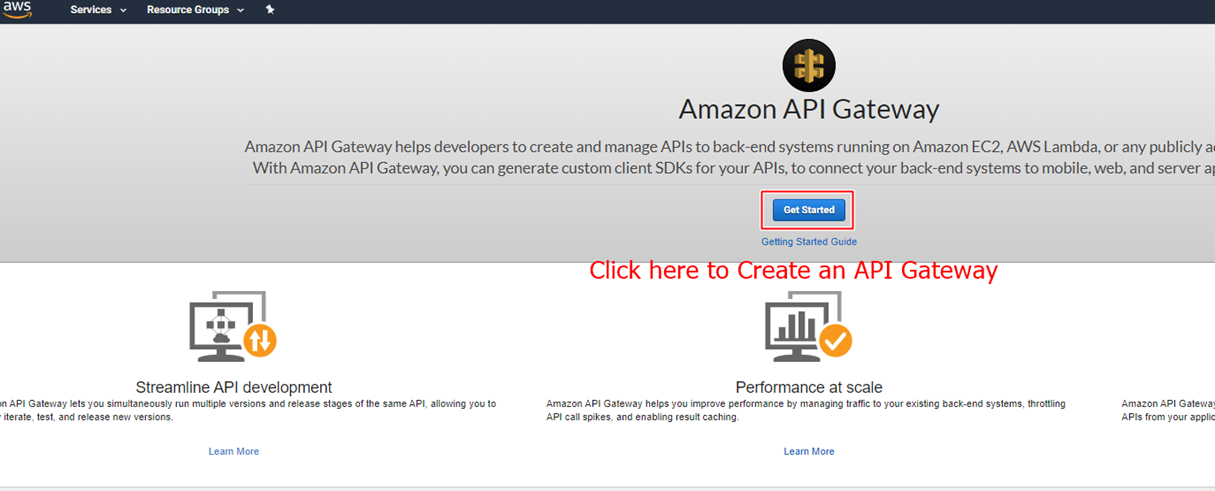Open the Services dropdown menu

[98, 10]
